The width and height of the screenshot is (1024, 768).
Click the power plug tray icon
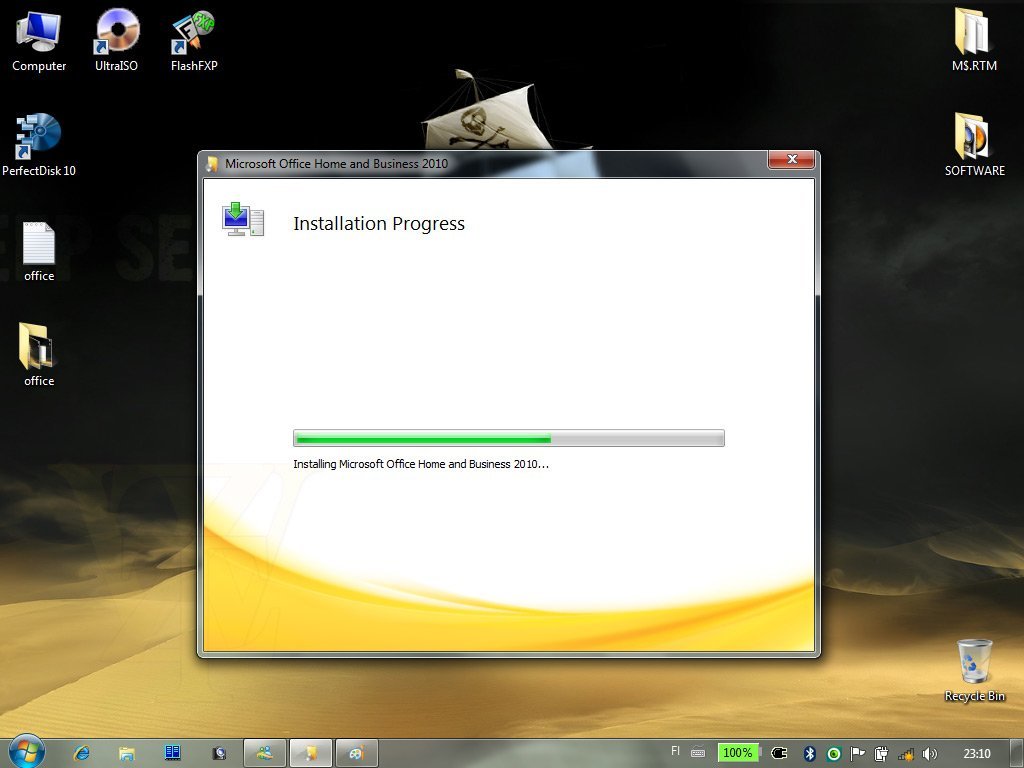pos(779,753)
